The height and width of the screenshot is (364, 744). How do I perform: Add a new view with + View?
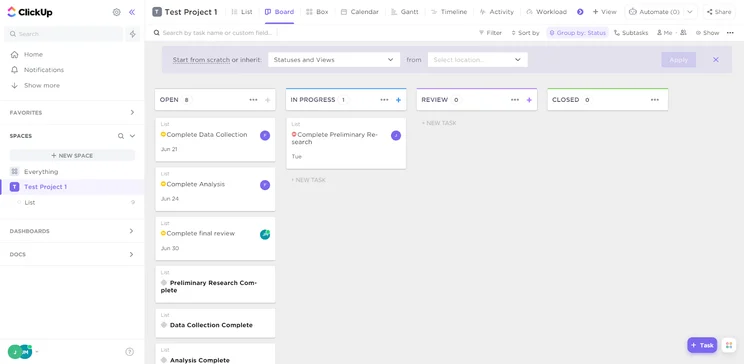(604, 12)
